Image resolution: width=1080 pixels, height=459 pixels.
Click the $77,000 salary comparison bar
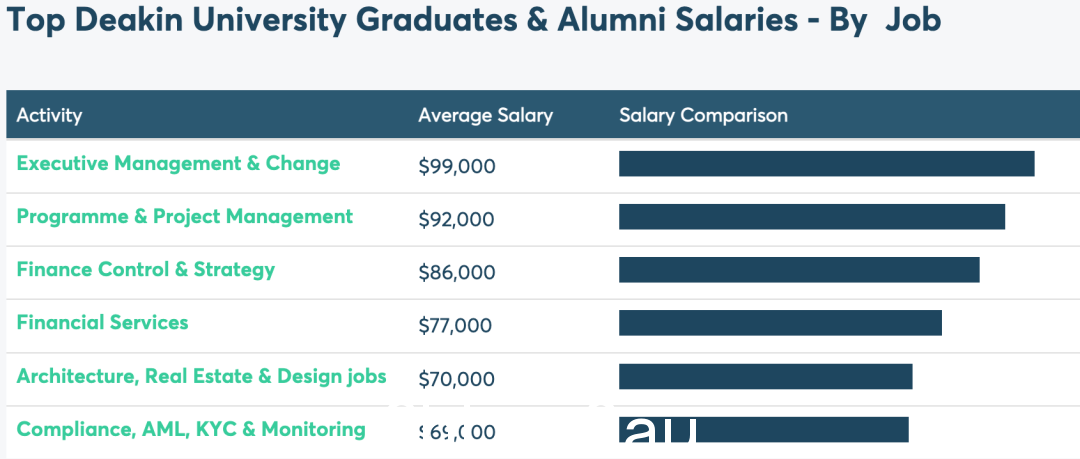780,323
